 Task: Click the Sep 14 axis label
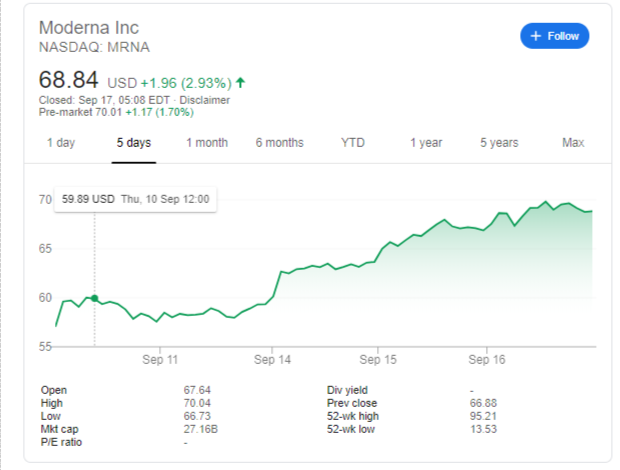[x=272, y=360]
